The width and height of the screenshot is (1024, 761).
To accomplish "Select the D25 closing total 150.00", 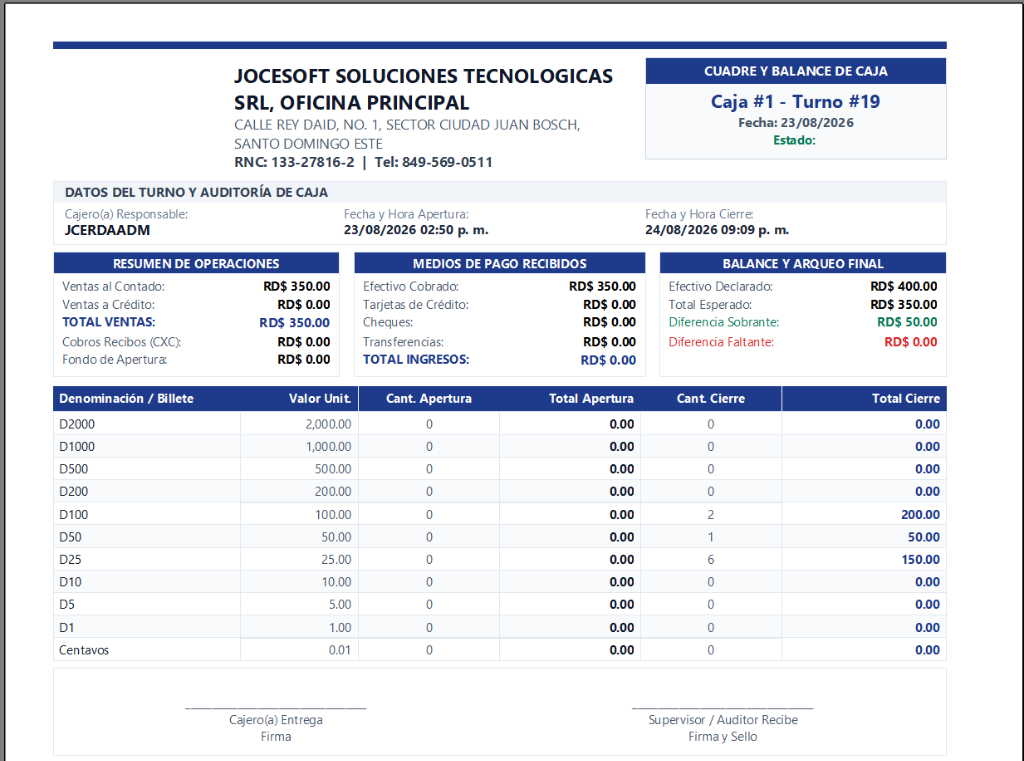I will pyautogui.click(x=921, y=560).
